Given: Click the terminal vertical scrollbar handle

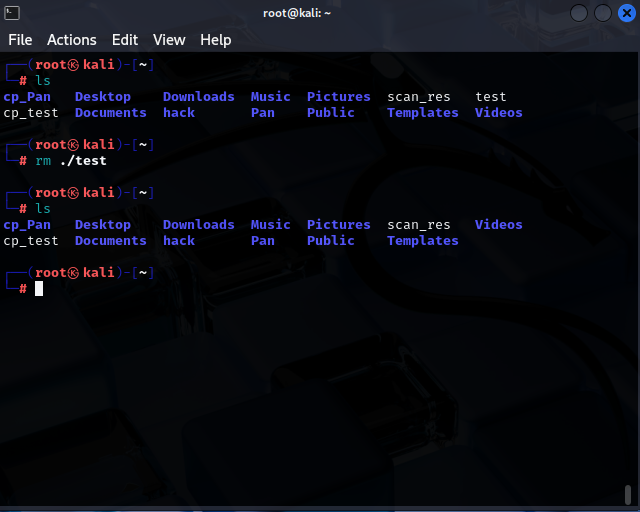Looking at the screenshot, I should click(x=628, y=494).
